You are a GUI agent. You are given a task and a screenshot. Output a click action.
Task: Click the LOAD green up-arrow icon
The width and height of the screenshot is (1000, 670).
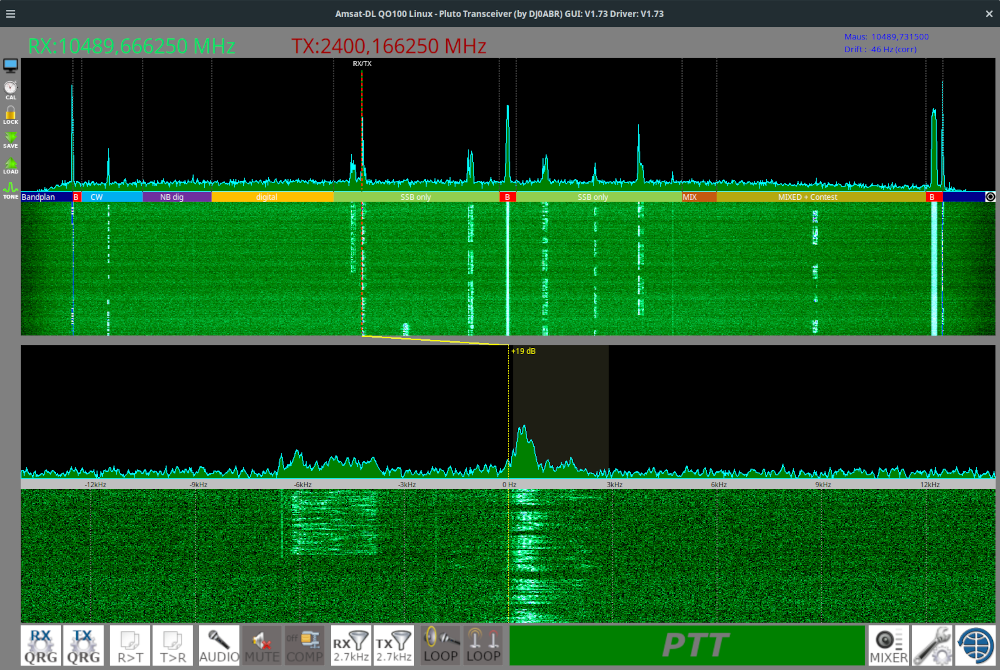tap(10, 164)
